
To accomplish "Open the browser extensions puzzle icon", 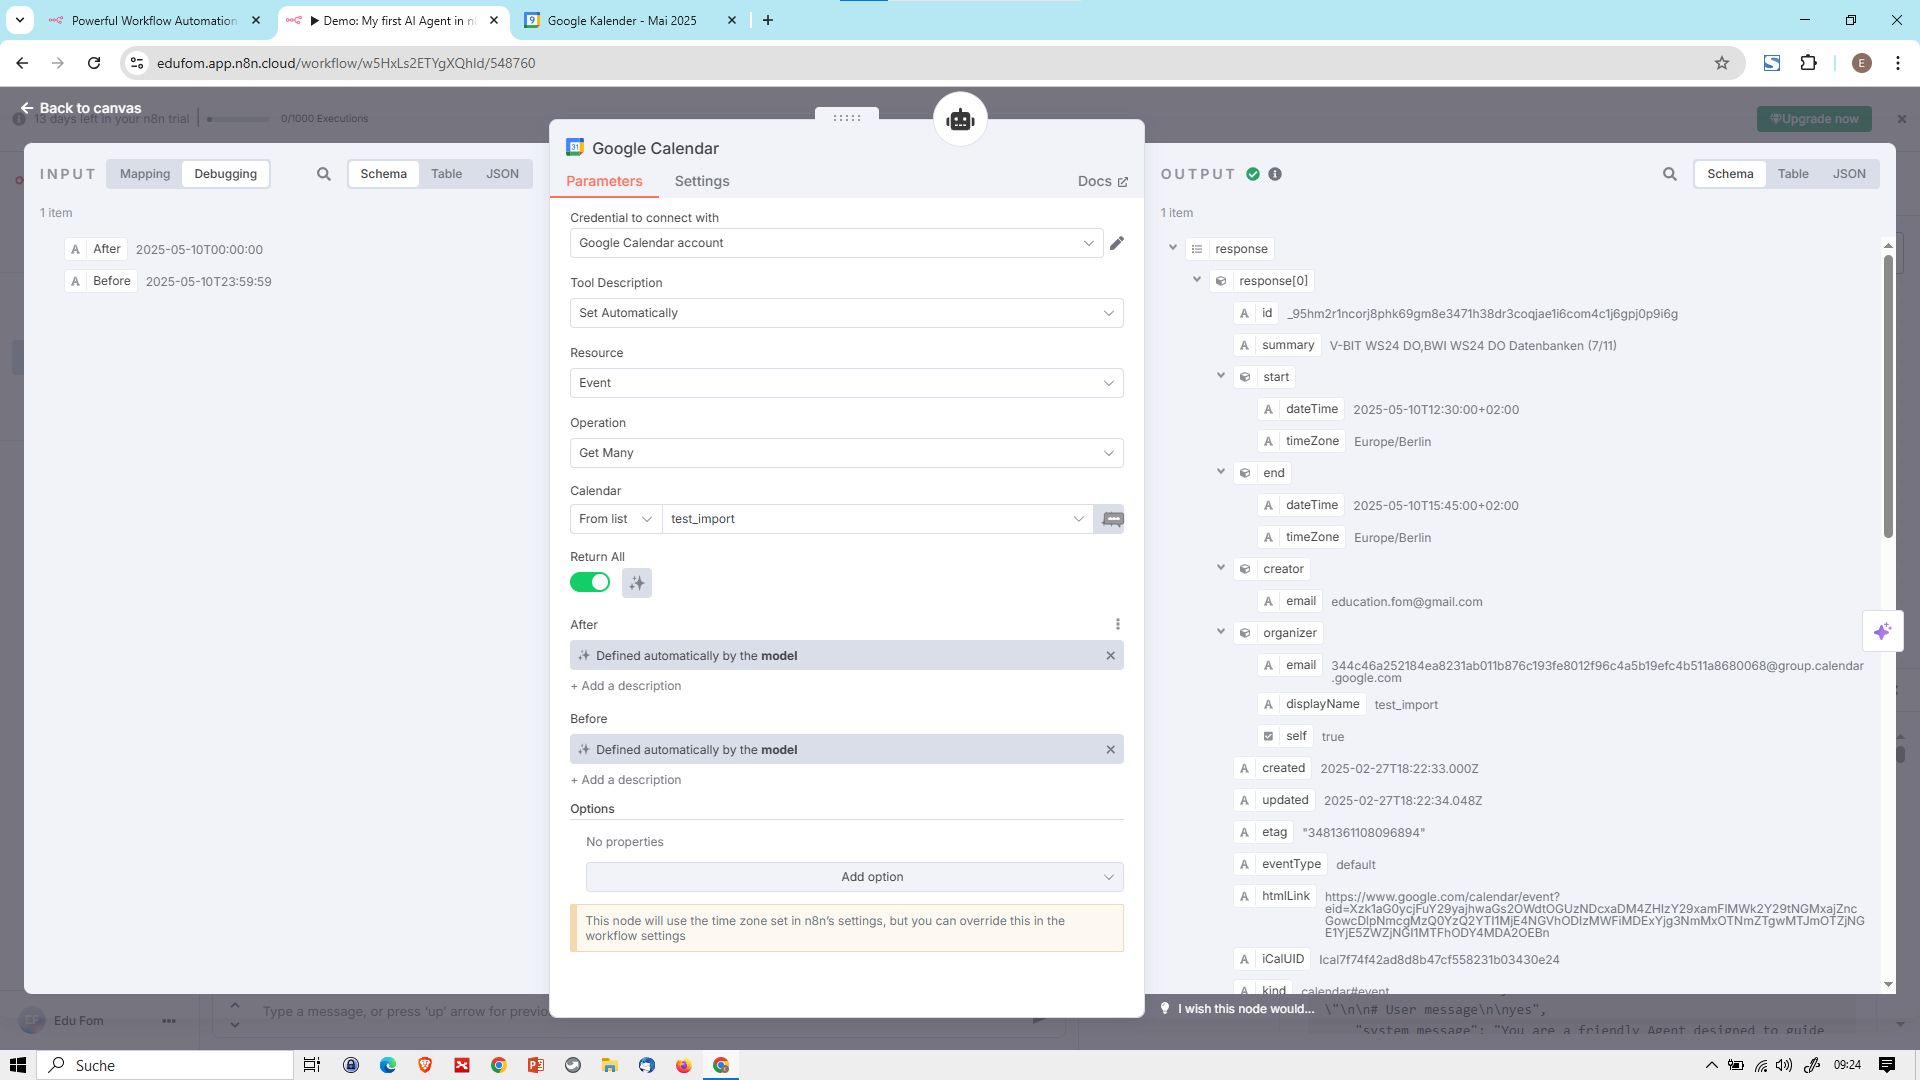I will click(x=1808, y=63).
